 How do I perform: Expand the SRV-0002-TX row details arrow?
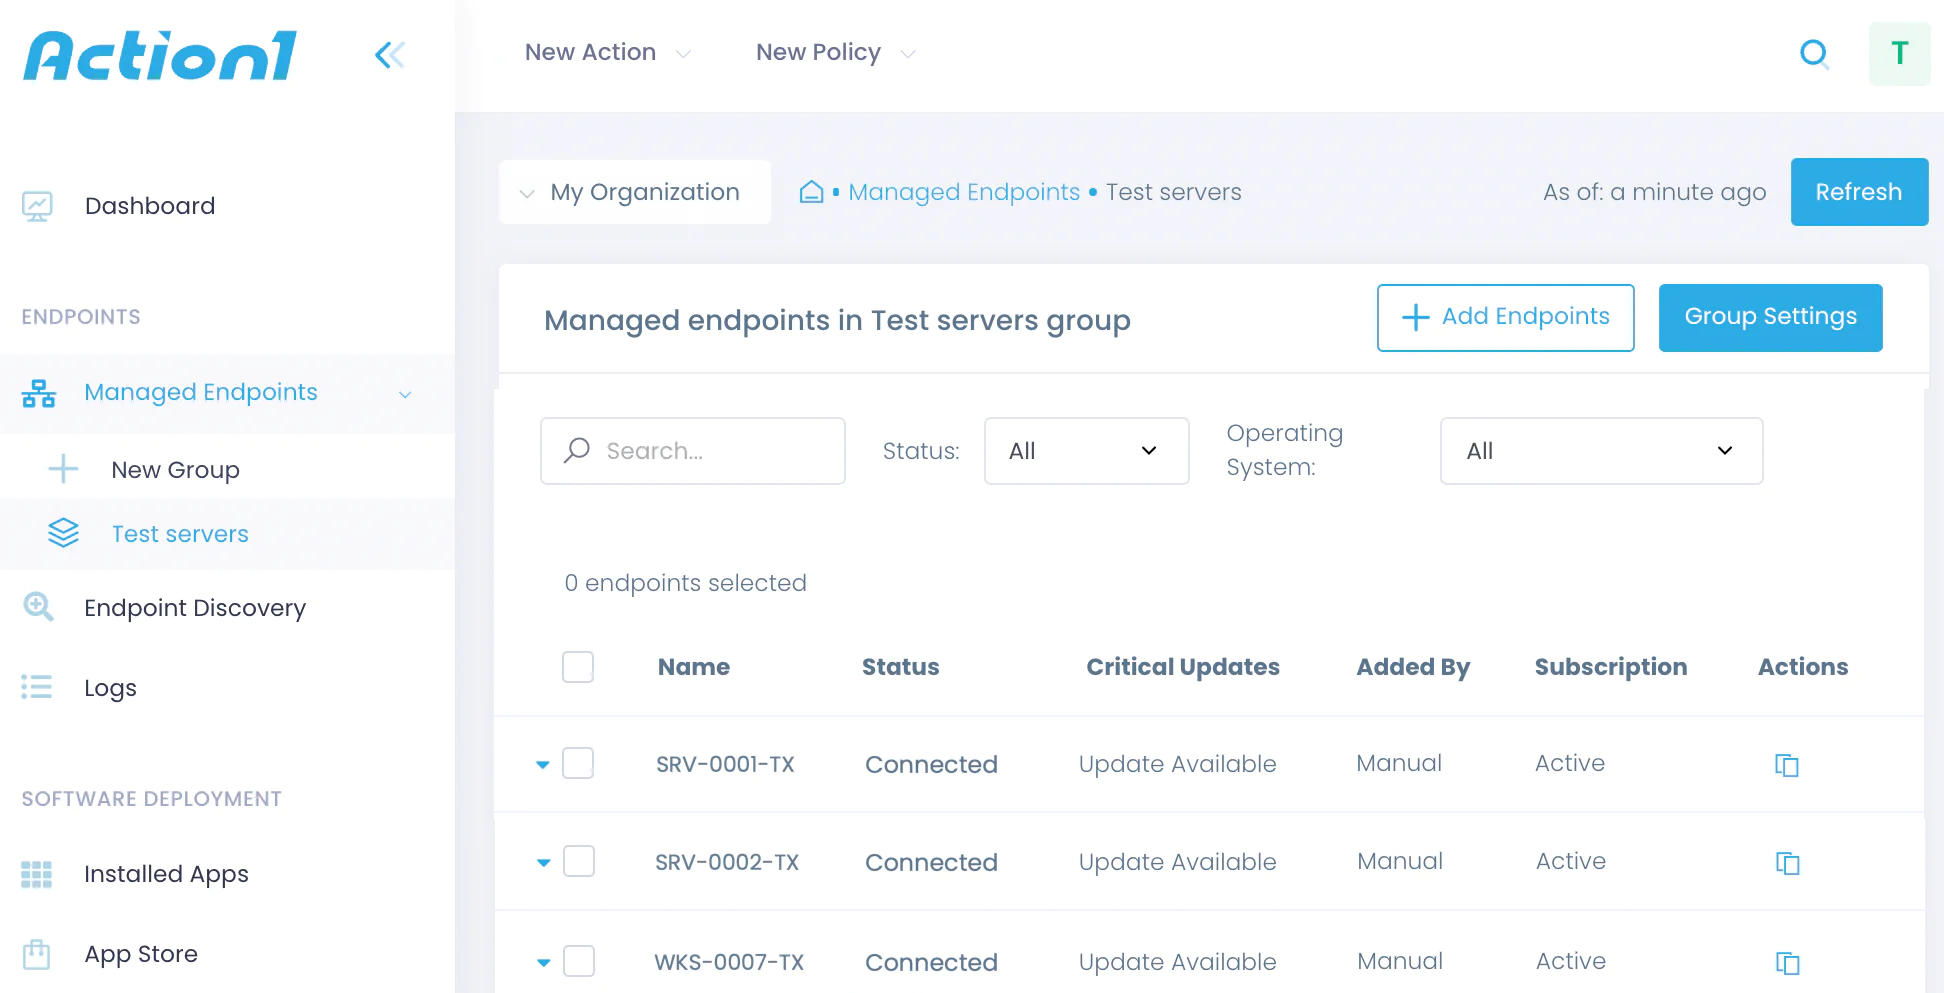point(543,862)
